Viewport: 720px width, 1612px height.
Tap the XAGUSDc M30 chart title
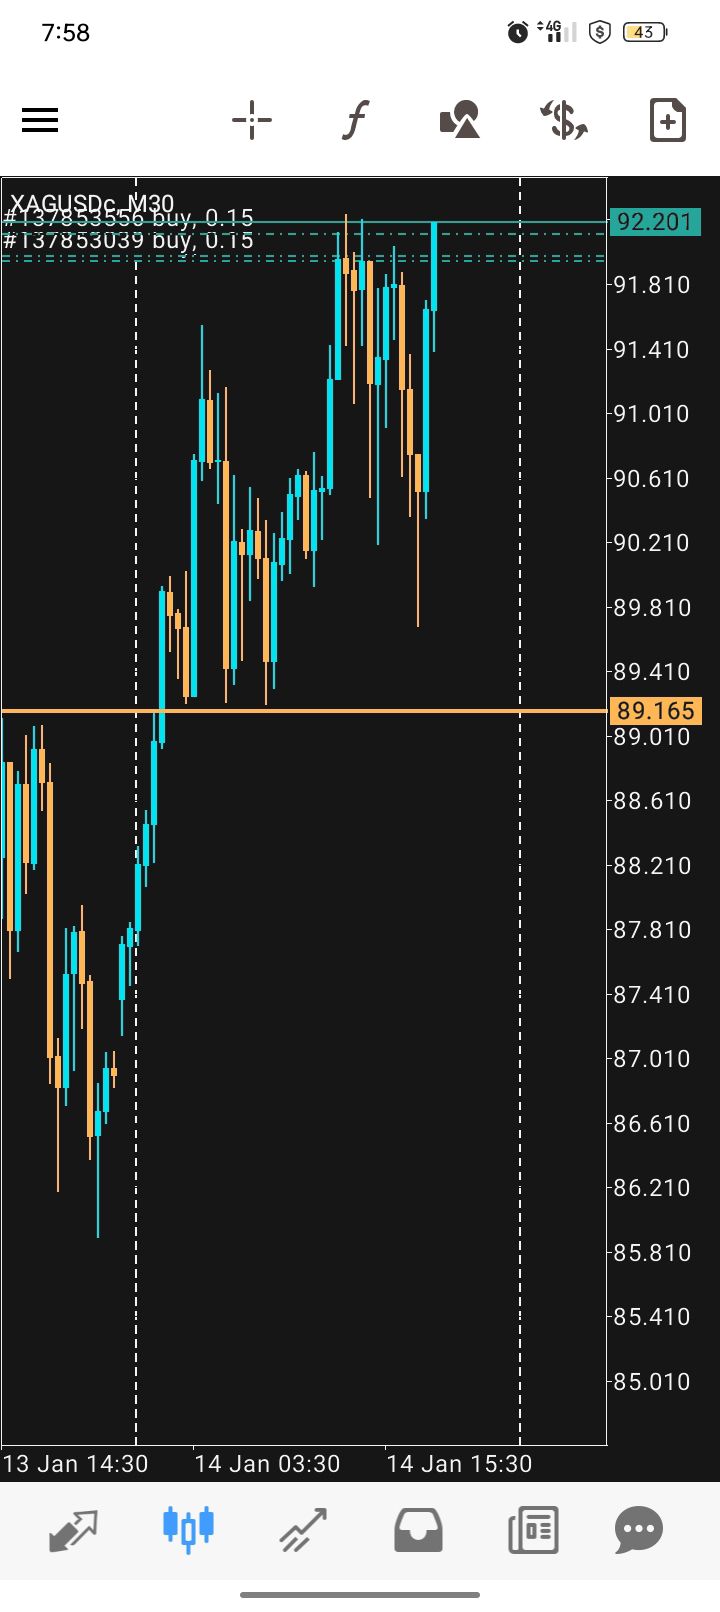92,205
